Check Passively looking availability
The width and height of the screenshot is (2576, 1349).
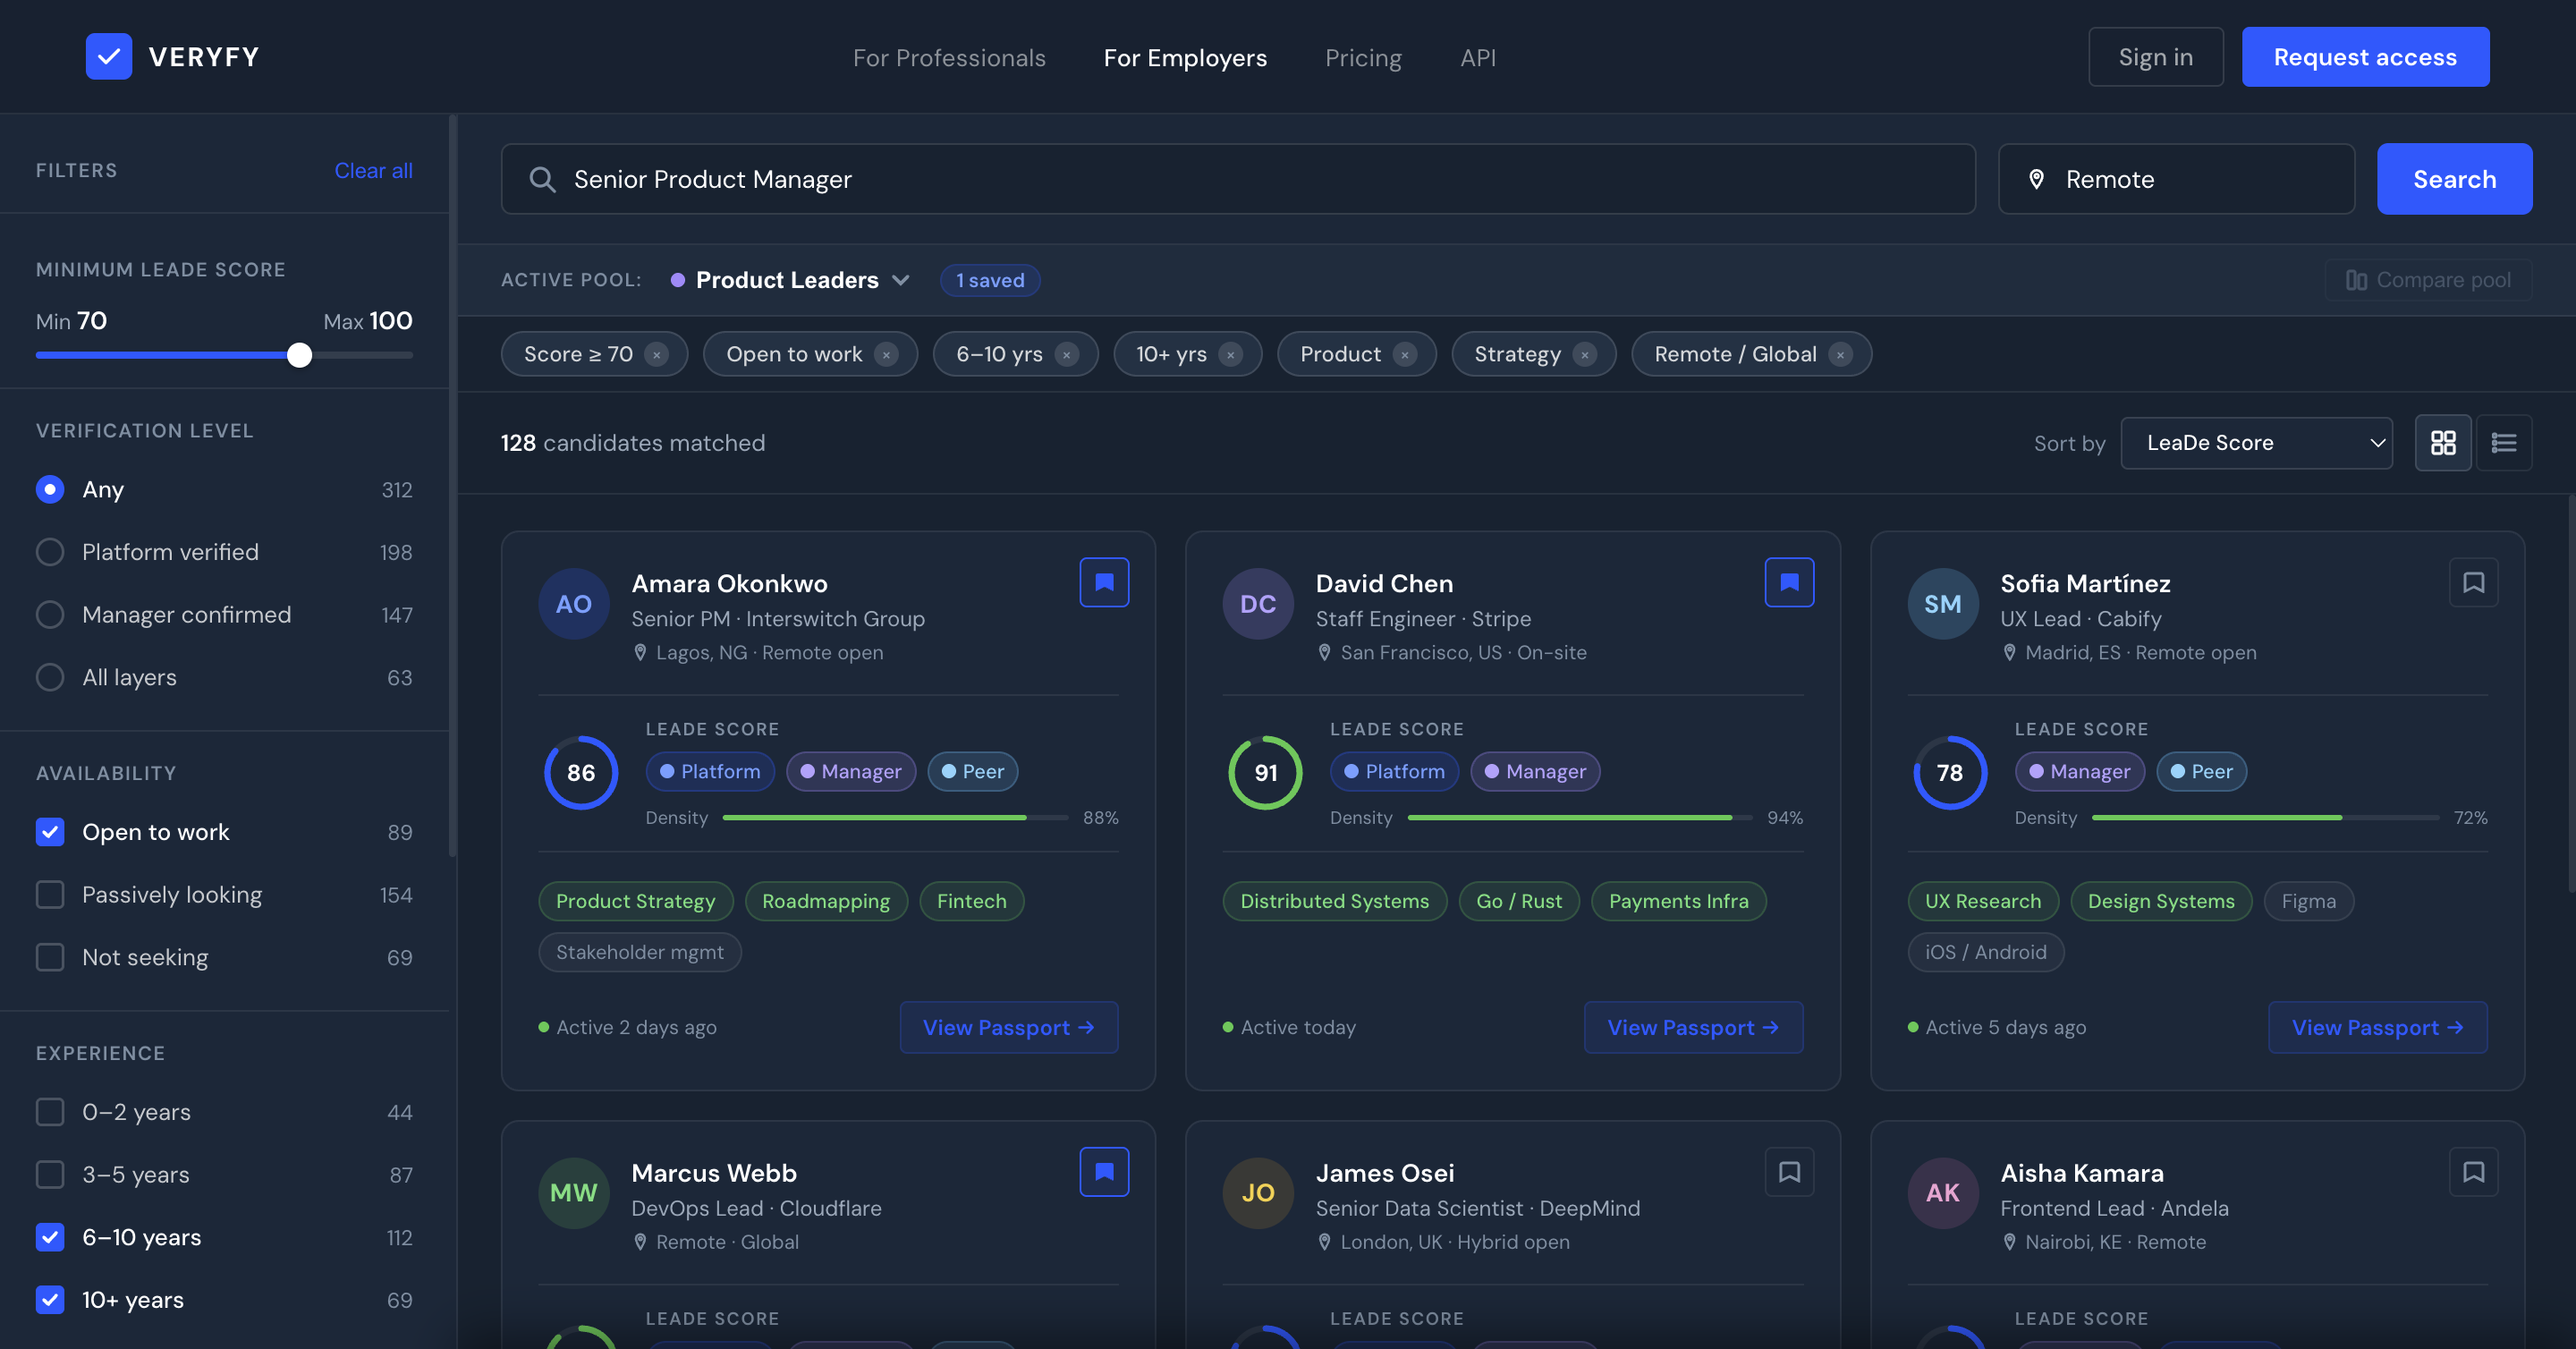tap(50, 894)
